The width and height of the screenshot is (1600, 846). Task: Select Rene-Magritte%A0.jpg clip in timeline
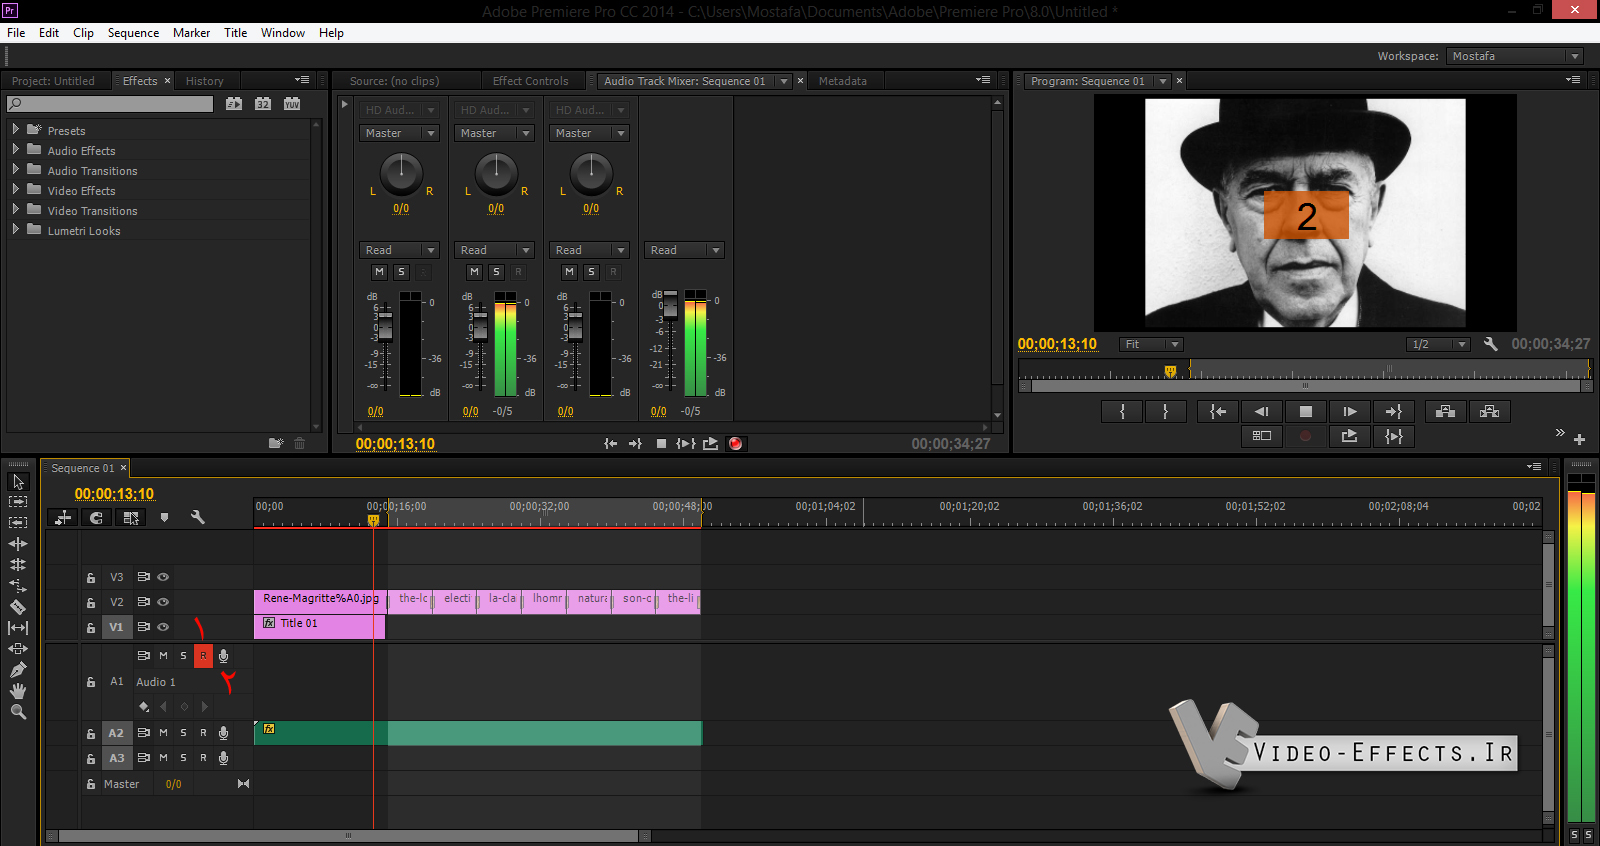point(319,601)
